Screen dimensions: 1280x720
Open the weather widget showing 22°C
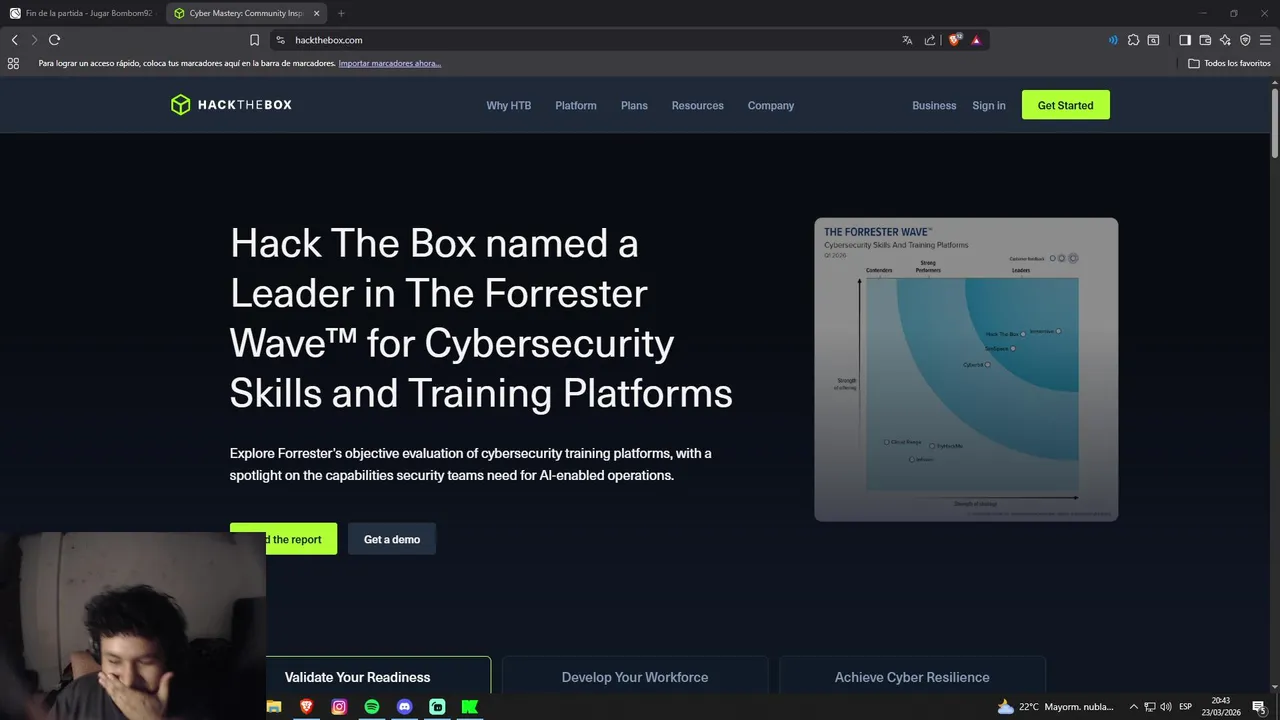(x=1055, y=707)
